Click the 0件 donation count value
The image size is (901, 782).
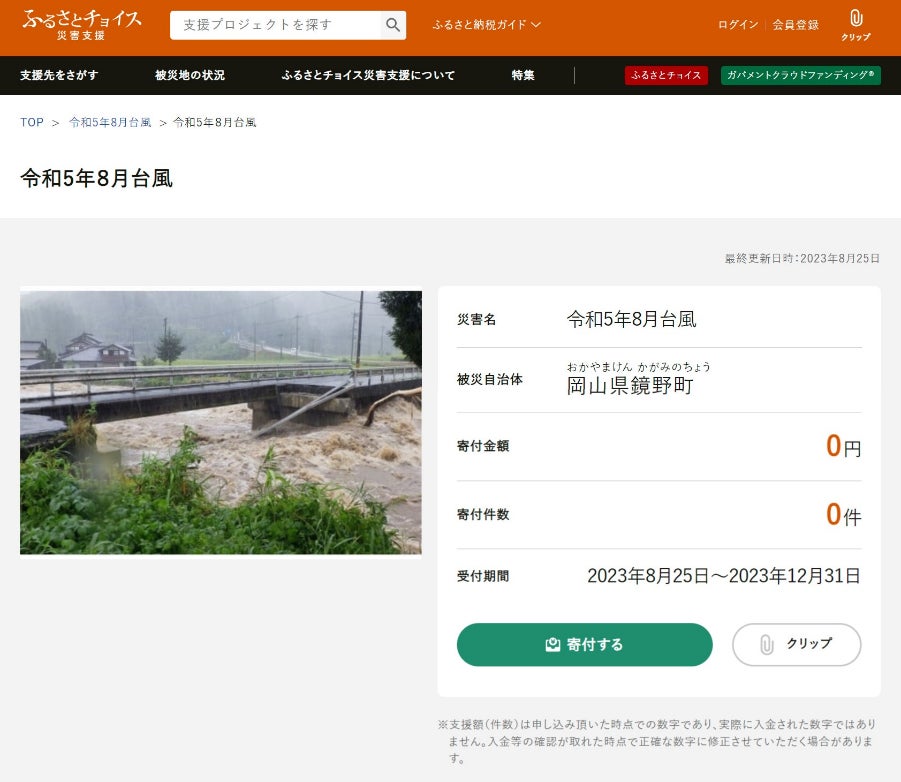844,515
